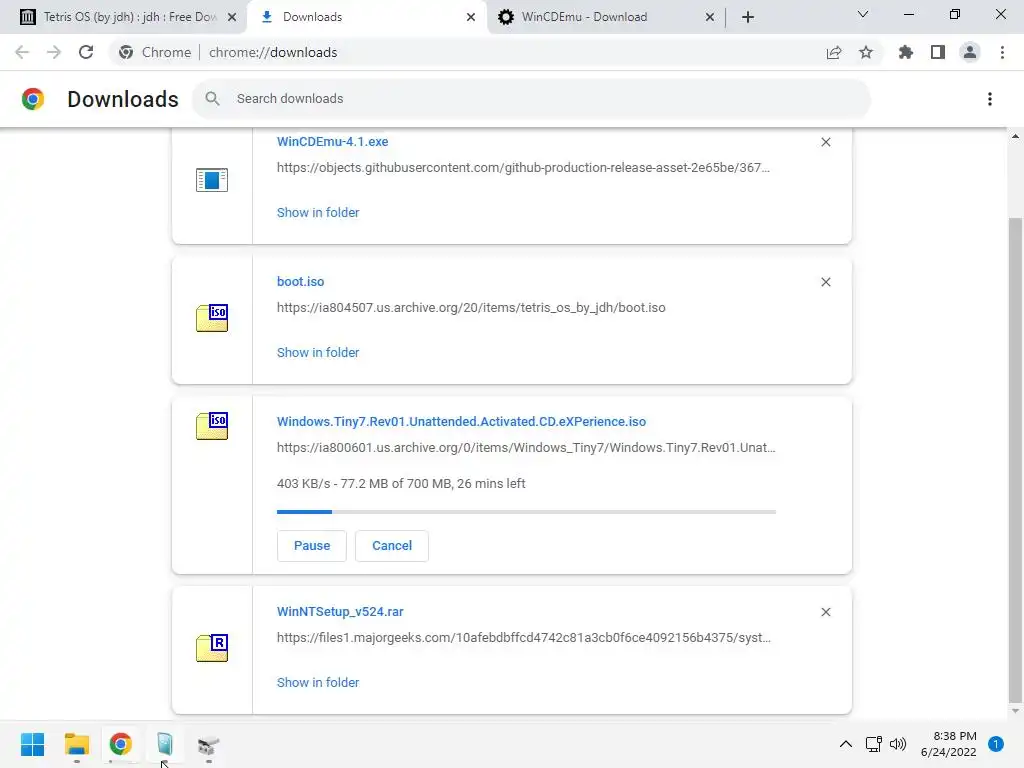Open the clock showing 8:38 PM
1024x768 pixels.
click(949, 744)
